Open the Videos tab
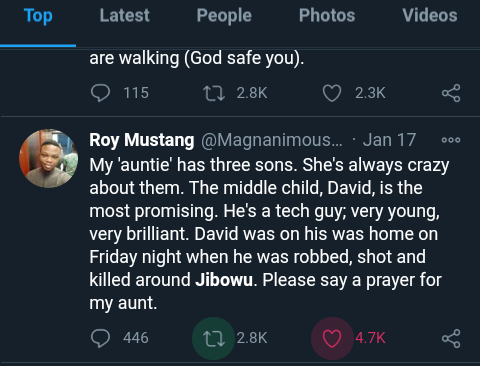 [x=430, y=16]
